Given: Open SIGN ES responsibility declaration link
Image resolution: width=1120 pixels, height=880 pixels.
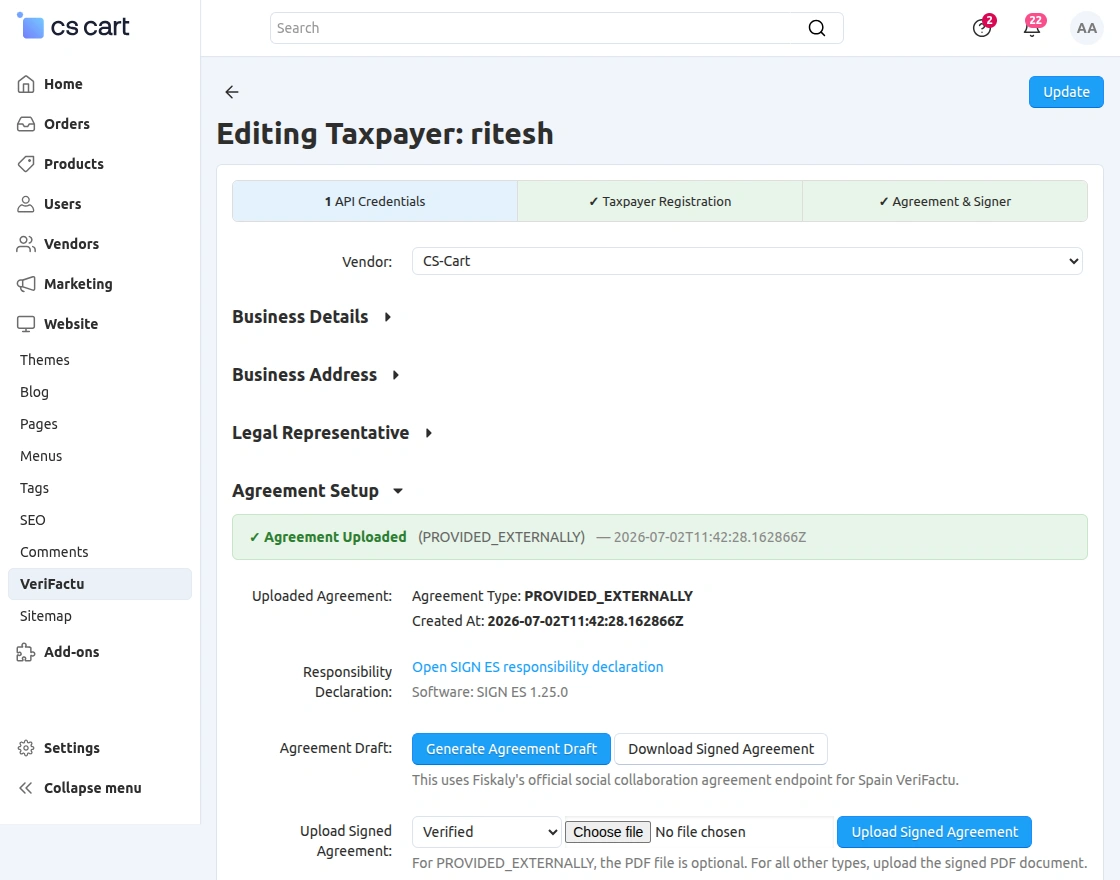Looking at the screenshot, I should [x=538, y=667].
